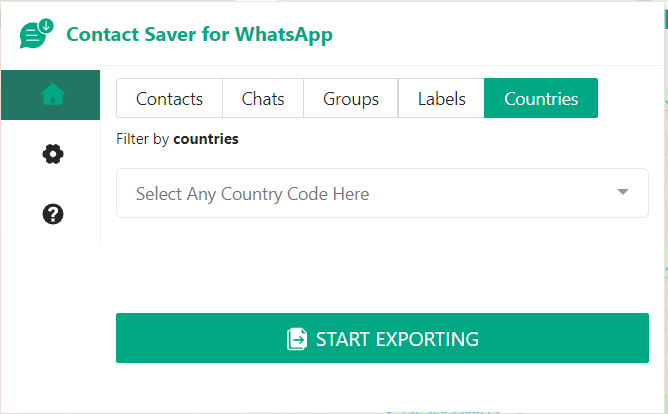This screenshot has width=668, height=414.
Task: Open Help via the question mark icon
Action: tap(52, 213)
